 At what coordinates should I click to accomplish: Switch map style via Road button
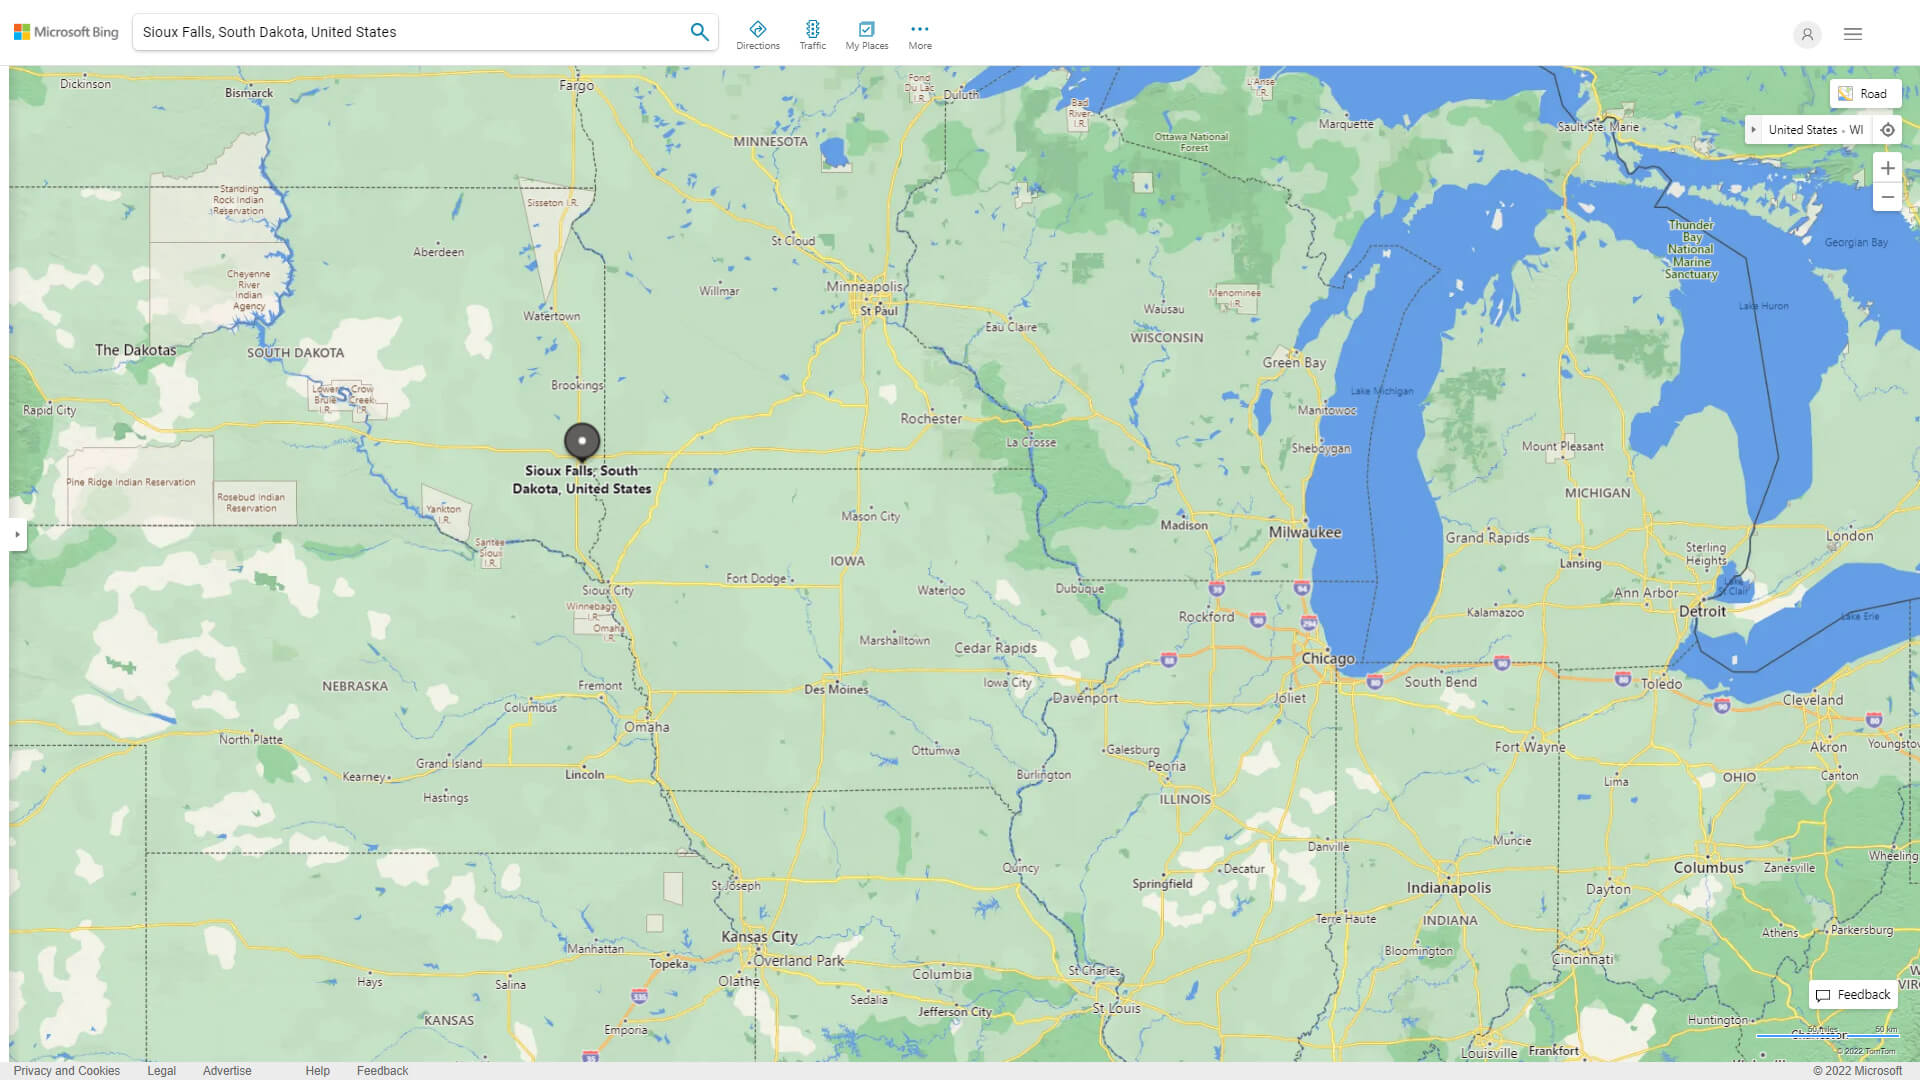[x=1864, y=94]
